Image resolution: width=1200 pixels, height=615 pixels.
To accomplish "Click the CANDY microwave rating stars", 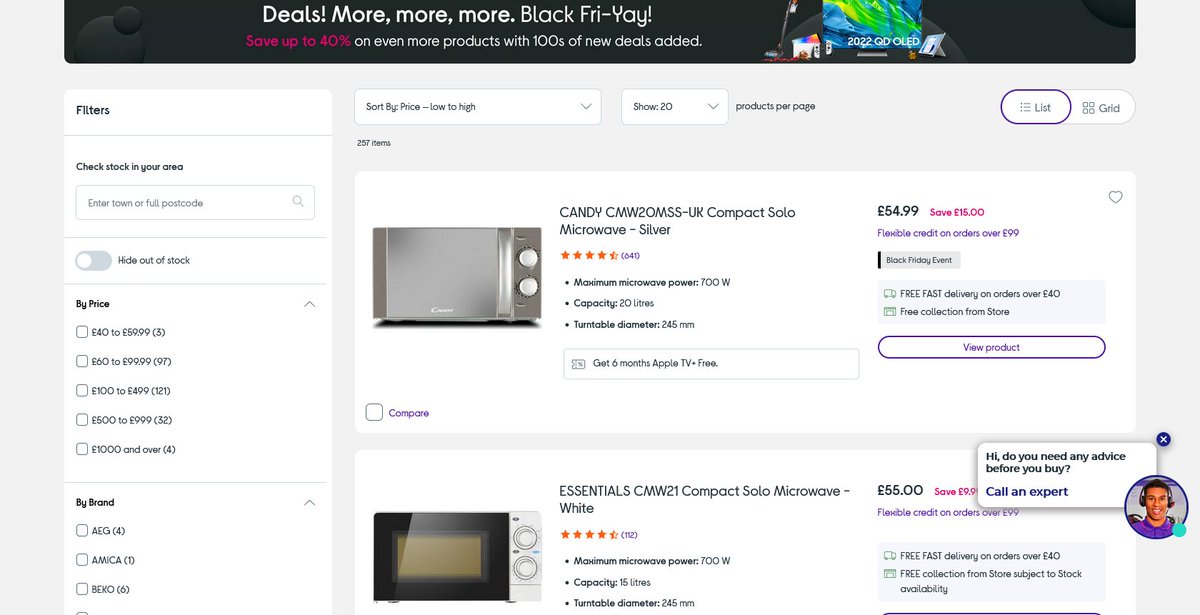I will tap(589, 255).
